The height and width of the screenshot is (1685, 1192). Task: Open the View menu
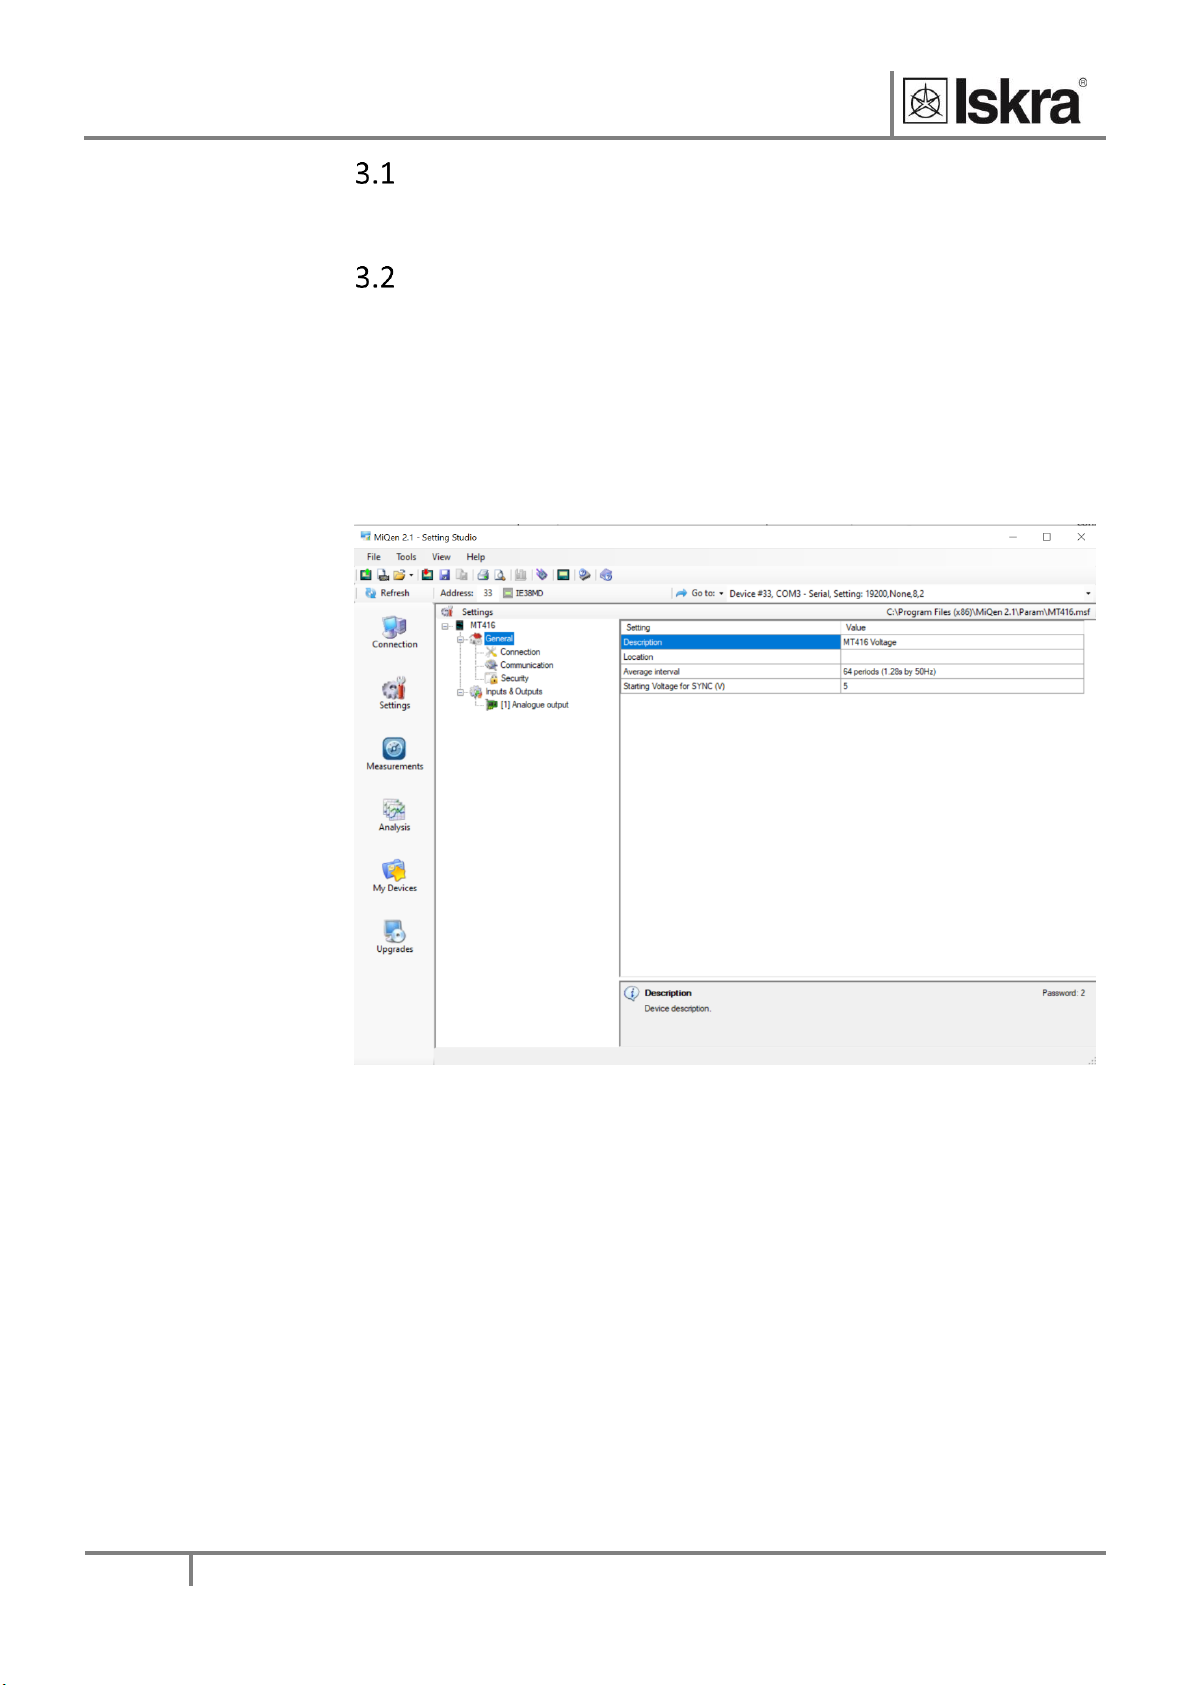click(x=441, y=557)
